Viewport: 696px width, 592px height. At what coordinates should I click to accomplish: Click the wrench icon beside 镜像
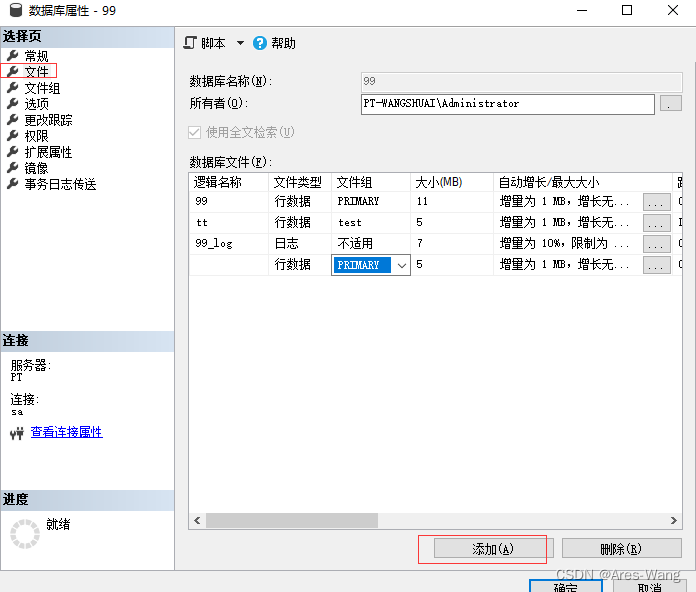pos(12,167)
